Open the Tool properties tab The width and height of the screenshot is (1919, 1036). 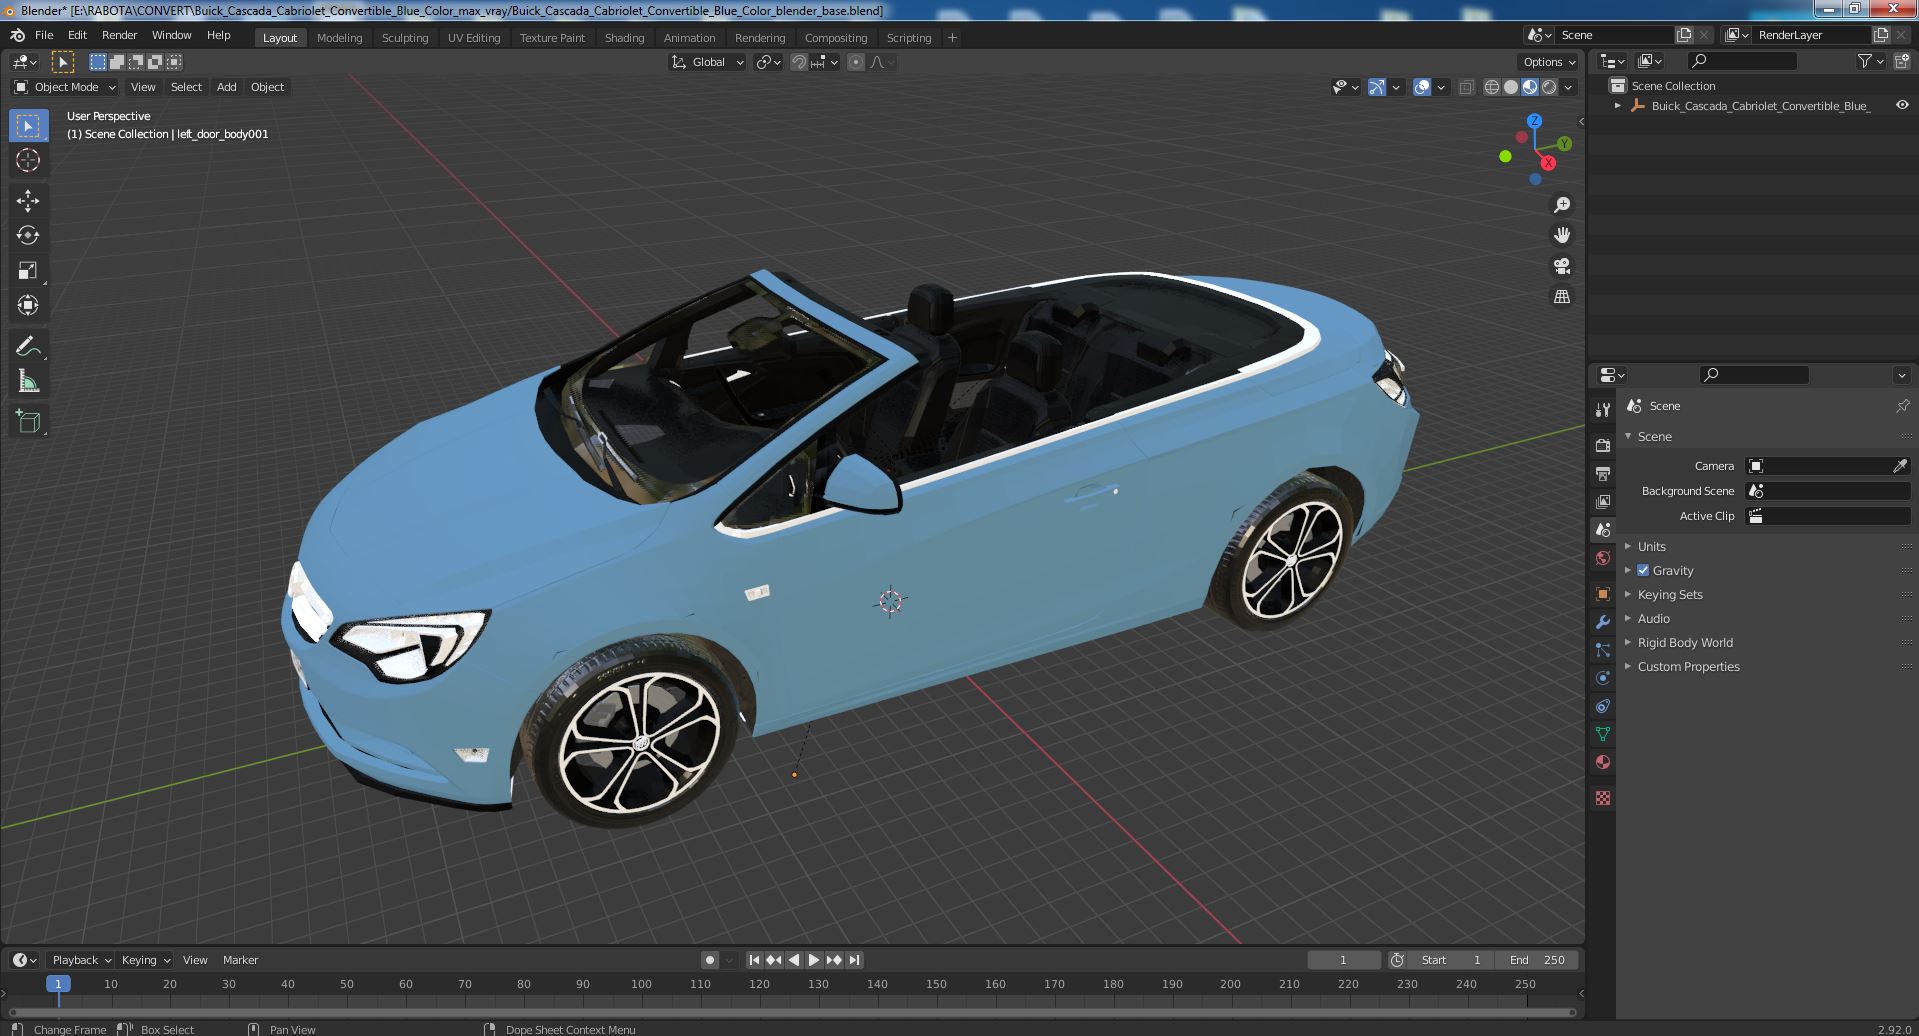coord(1603,410)
